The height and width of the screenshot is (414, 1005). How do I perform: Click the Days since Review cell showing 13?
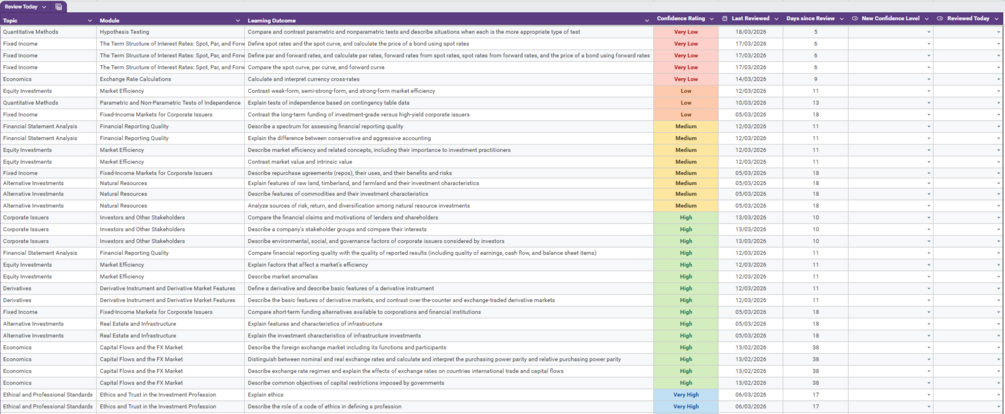815,103
